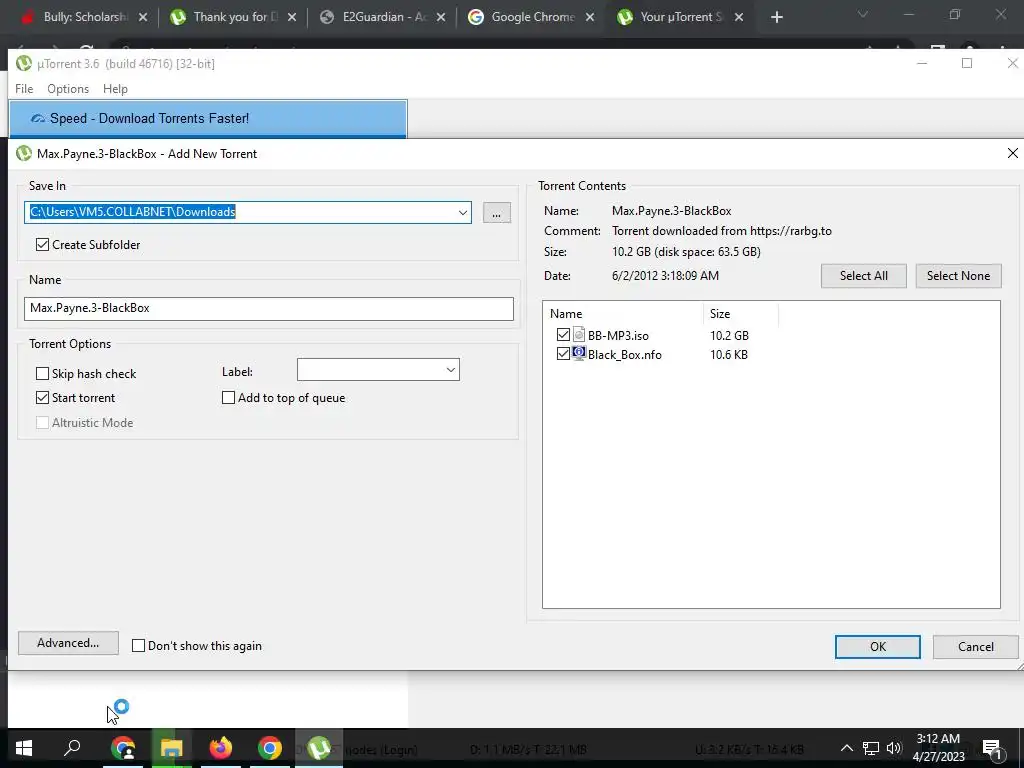Close the E2Guardian browser tab

441,18
